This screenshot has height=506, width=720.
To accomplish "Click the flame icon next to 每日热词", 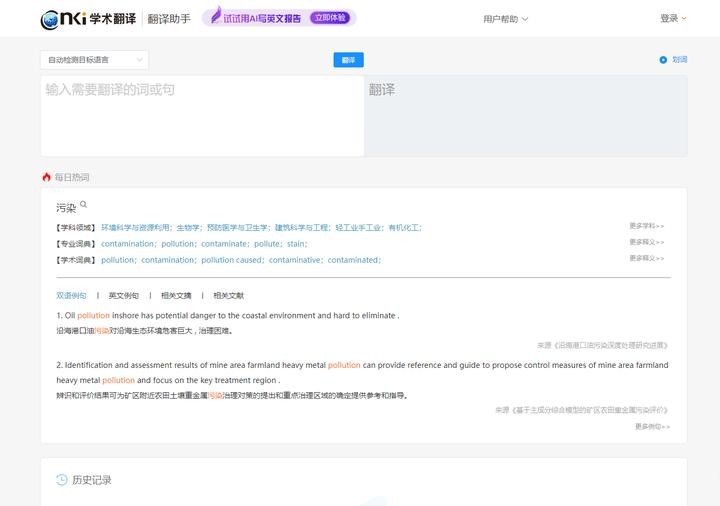I will point(46,177).
